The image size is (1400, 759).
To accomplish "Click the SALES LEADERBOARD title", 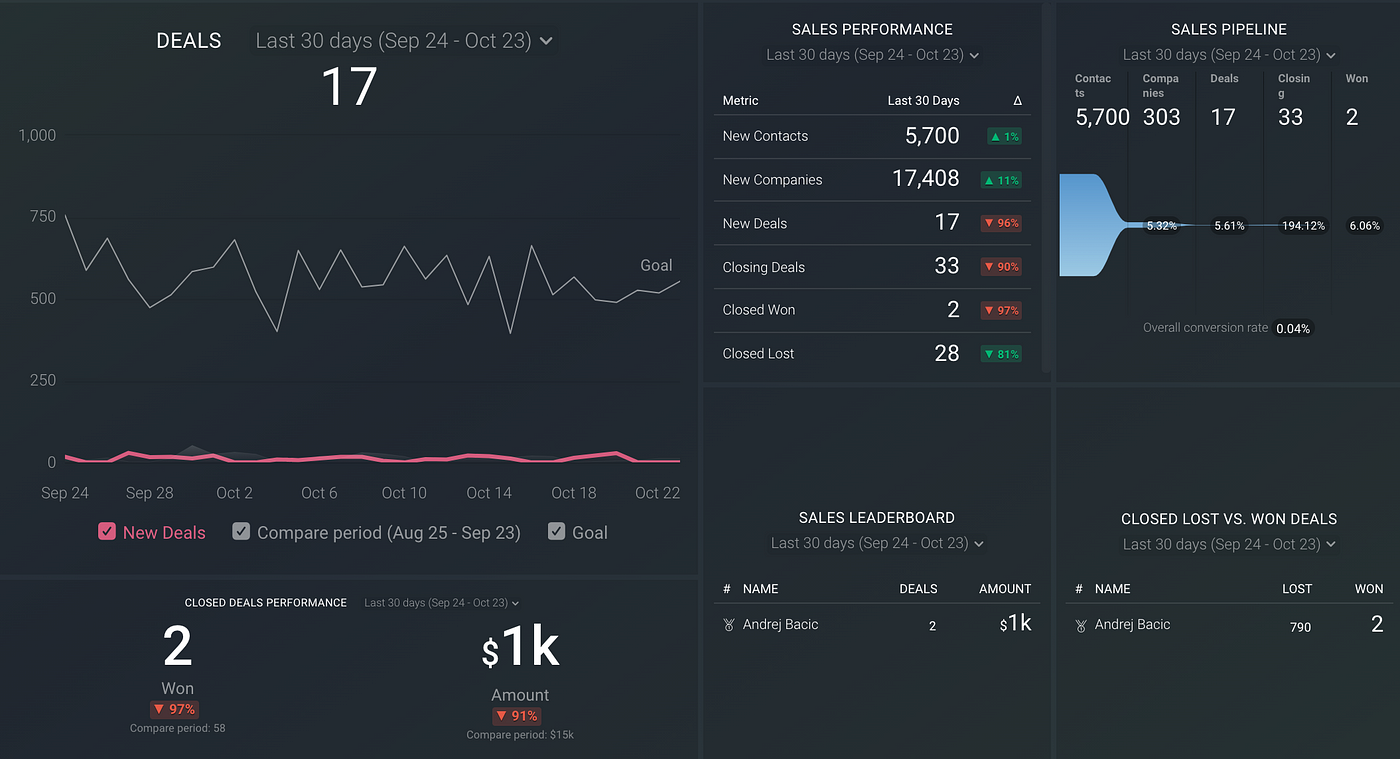I will click(x=877, y=518).
